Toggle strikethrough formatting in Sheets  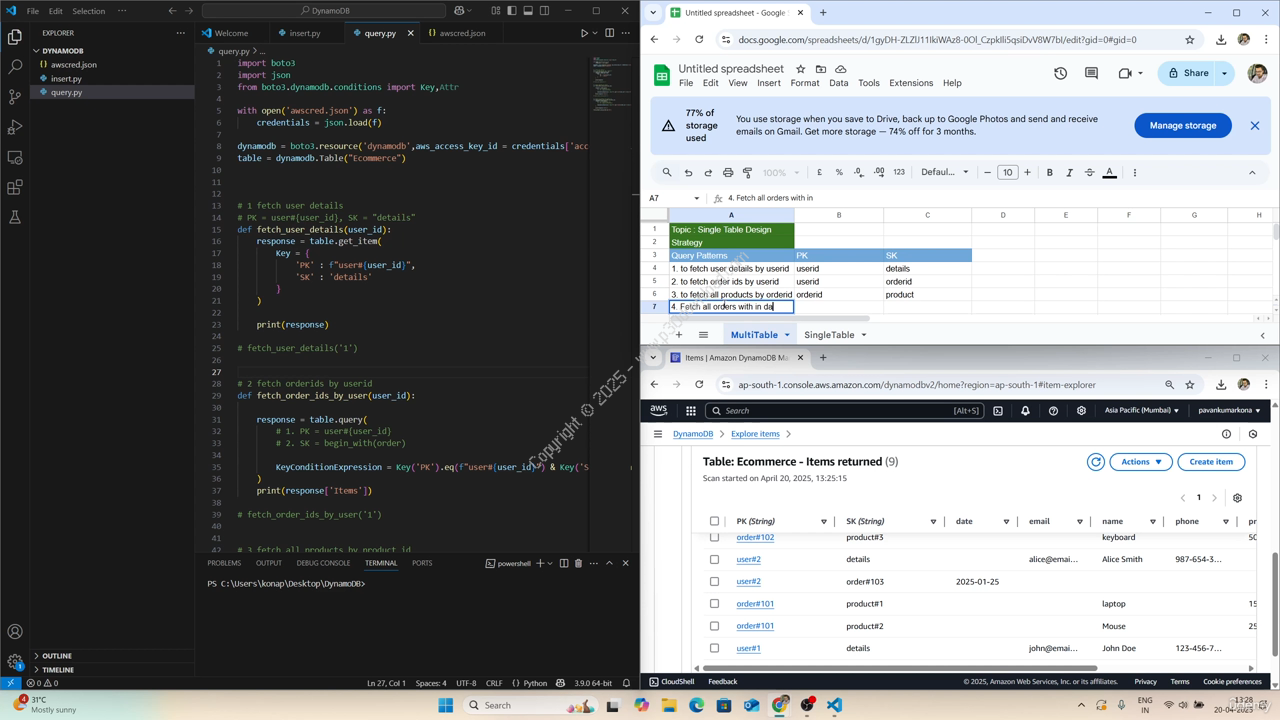[1089, 172]
